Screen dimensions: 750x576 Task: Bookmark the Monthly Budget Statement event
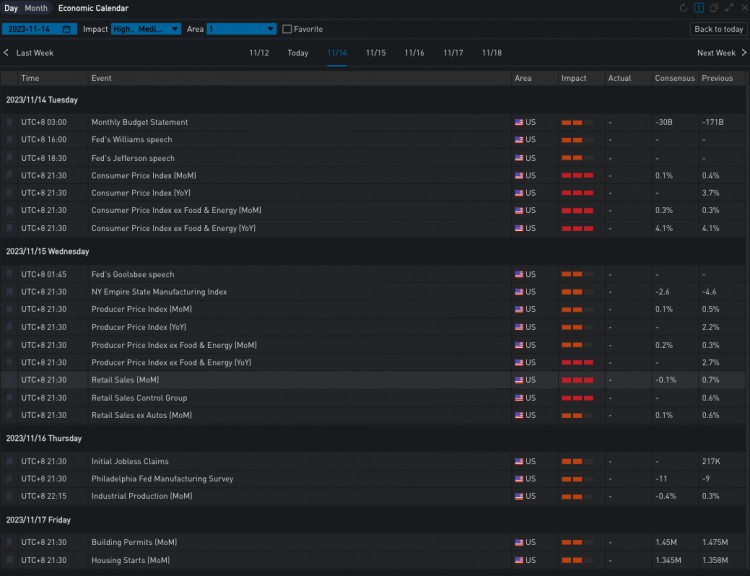[x=10, y=123]
